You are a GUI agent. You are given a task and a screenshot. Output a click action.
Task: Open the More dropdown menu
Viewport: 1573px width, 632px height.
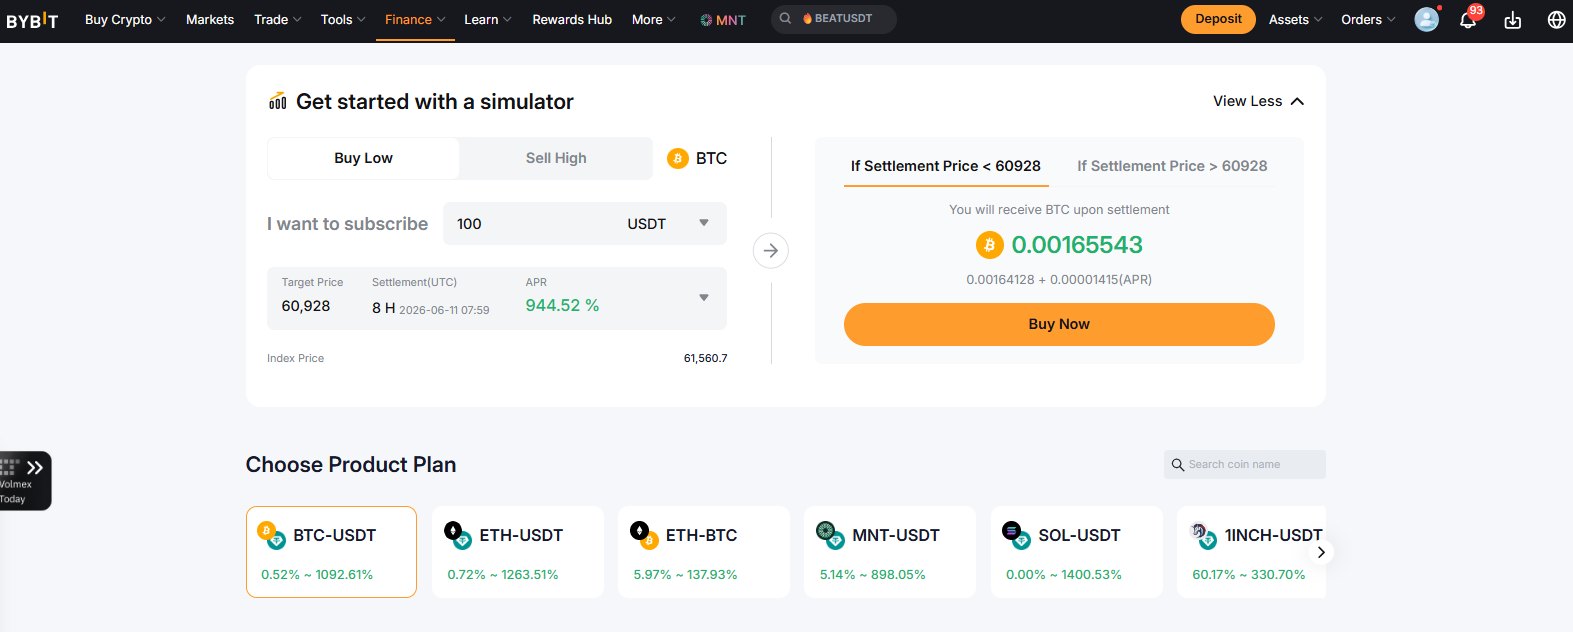tap(654, 19)
